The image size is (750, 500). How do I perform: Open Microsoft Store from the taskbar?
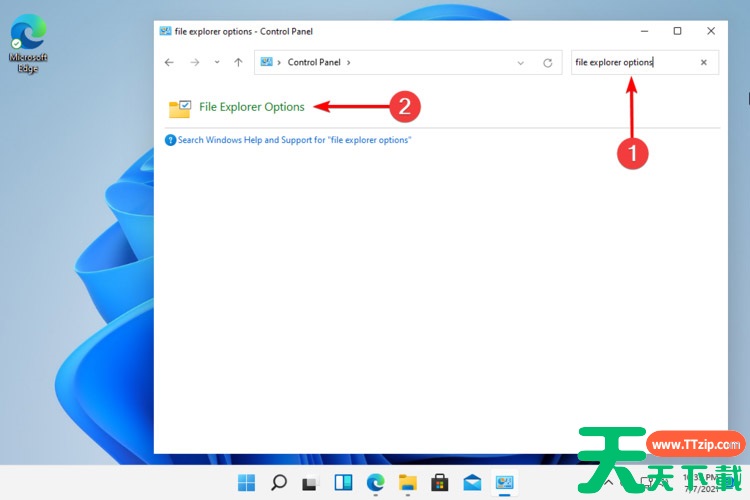pyautogui.click(x=440, y=483)
